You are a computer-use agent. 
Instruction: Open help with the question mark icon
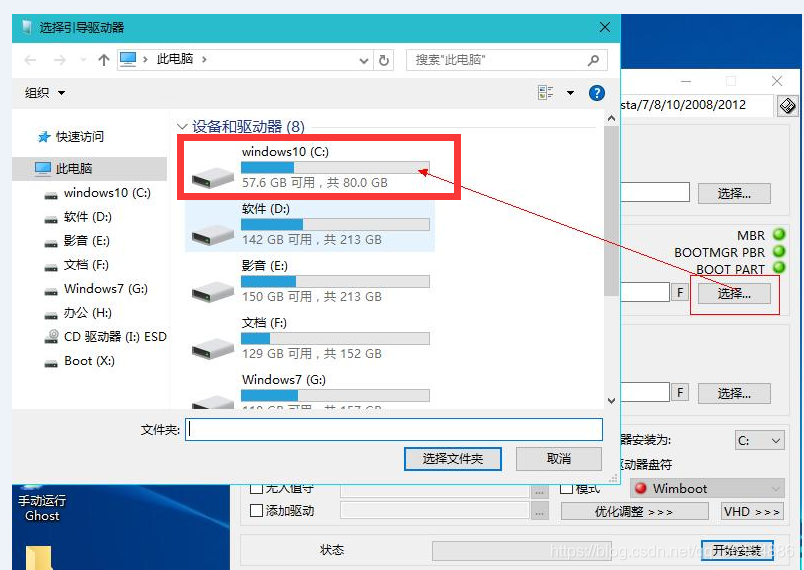[x=596, y=93]
